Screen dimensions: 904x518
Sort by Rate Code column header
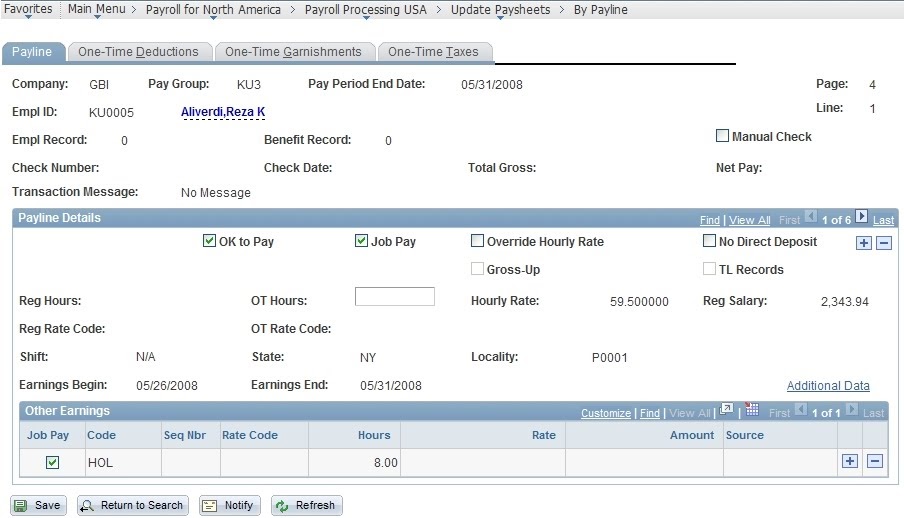[x=250, y=435]
